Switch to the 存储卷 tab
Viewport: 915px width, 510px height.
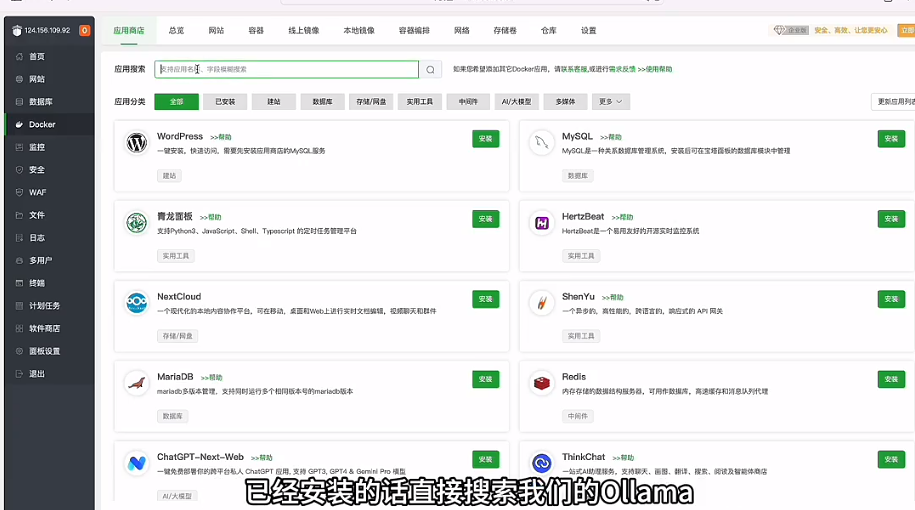(x=505, y=30)
